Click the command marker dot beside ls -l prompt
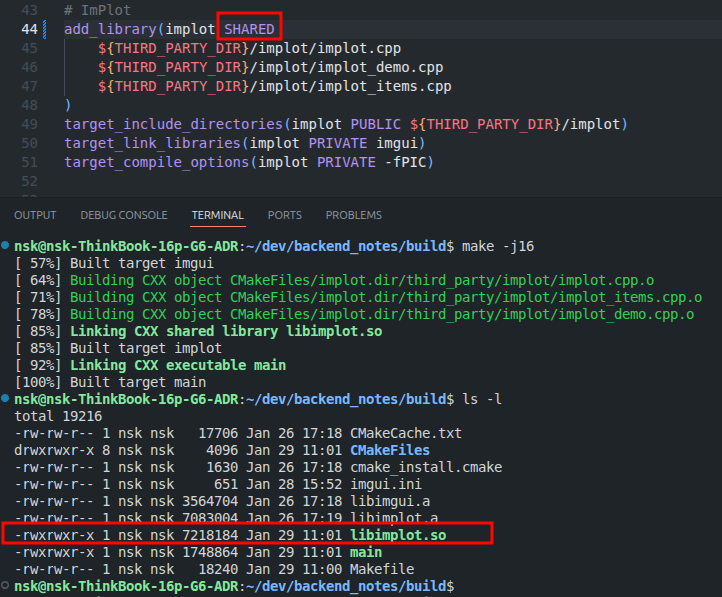Screen dimensions: 722x597 click(x=6, y=400)
